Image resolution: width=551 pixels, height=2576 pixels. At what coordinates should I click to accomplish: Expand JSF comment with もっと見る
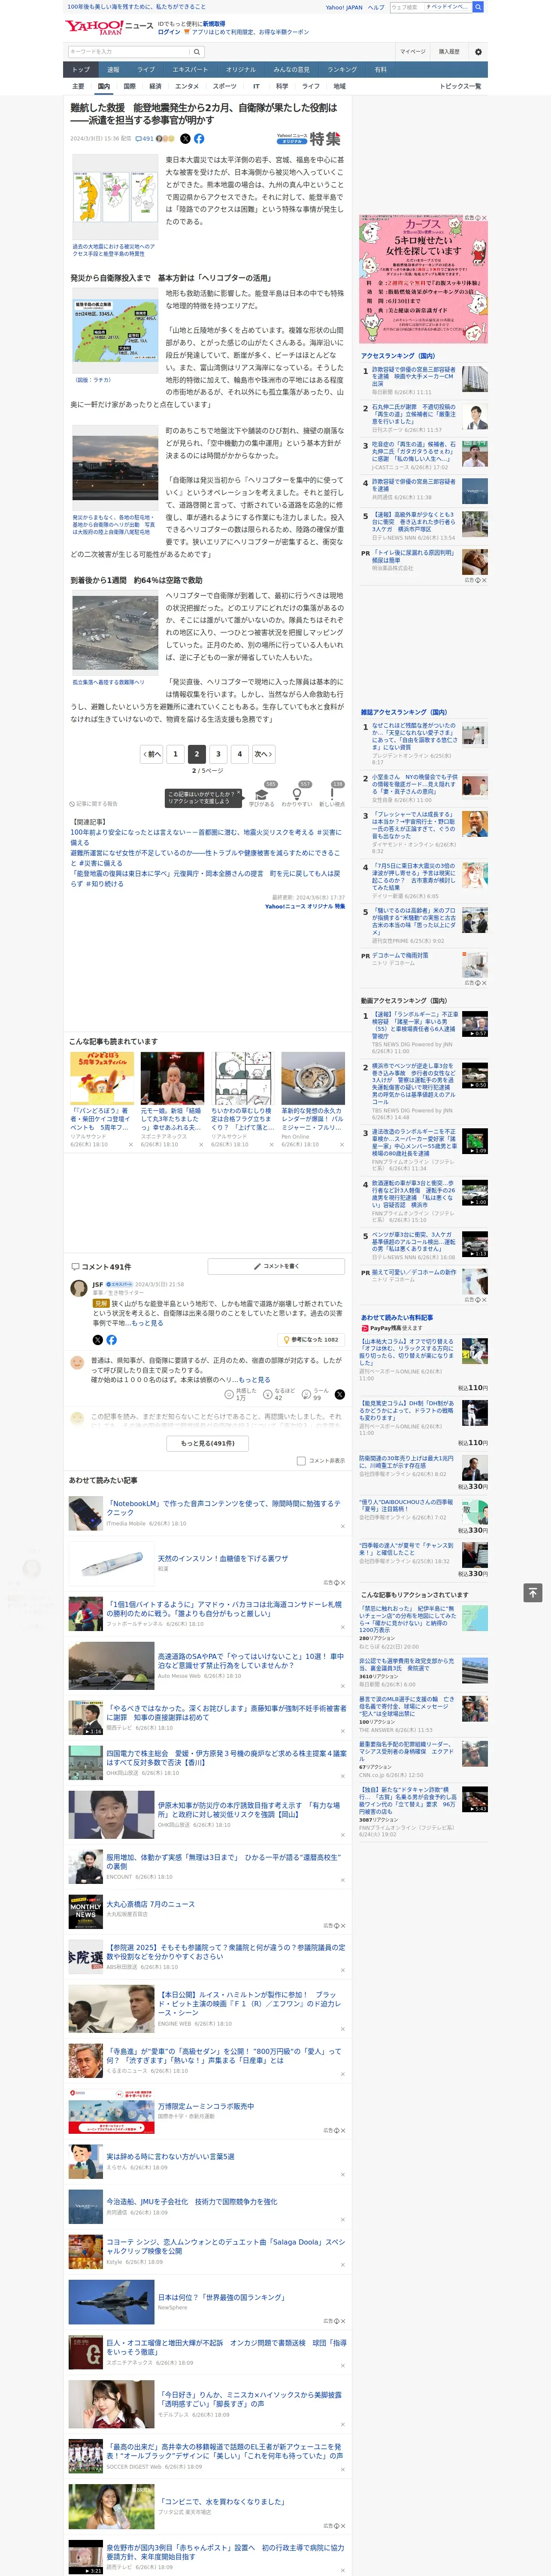pos(147,1323)
